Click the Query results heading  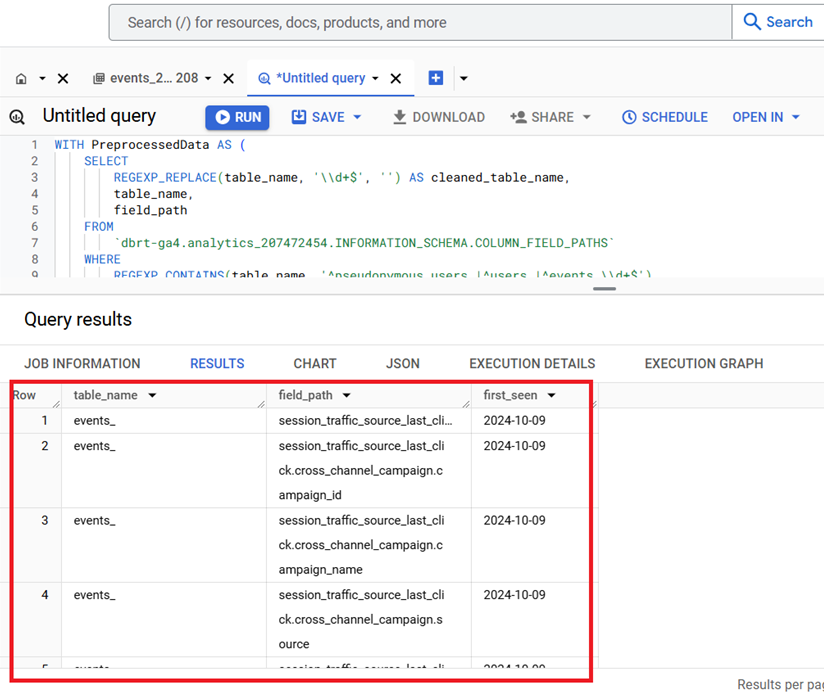point(78,319)
